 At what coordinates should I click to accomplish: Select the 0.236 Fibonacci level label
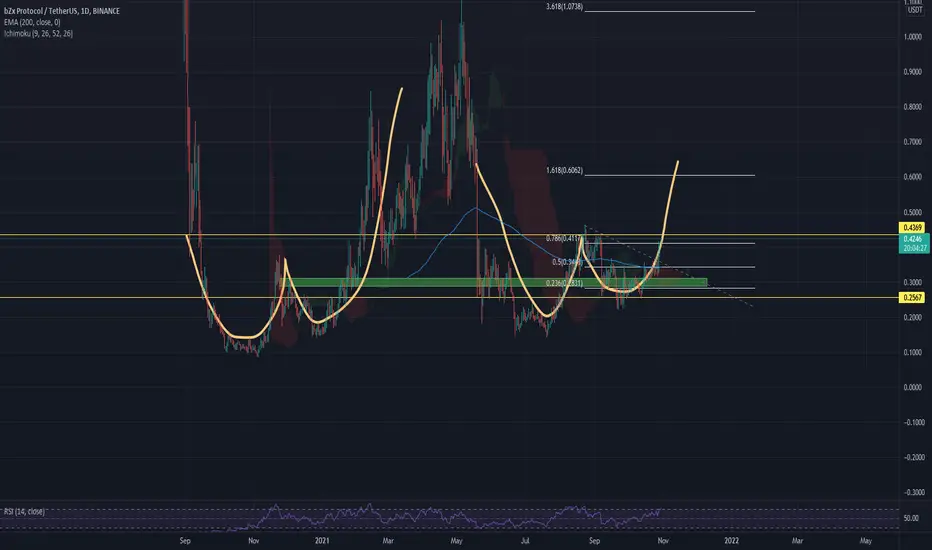[563, 284]
